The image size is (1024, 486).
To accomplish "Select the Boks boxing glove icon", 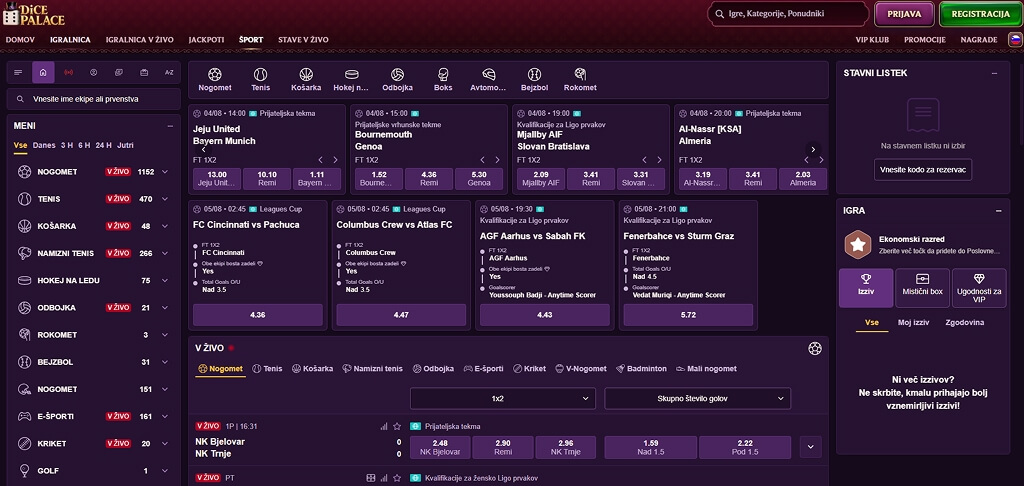I will click(x=443, y=74).
